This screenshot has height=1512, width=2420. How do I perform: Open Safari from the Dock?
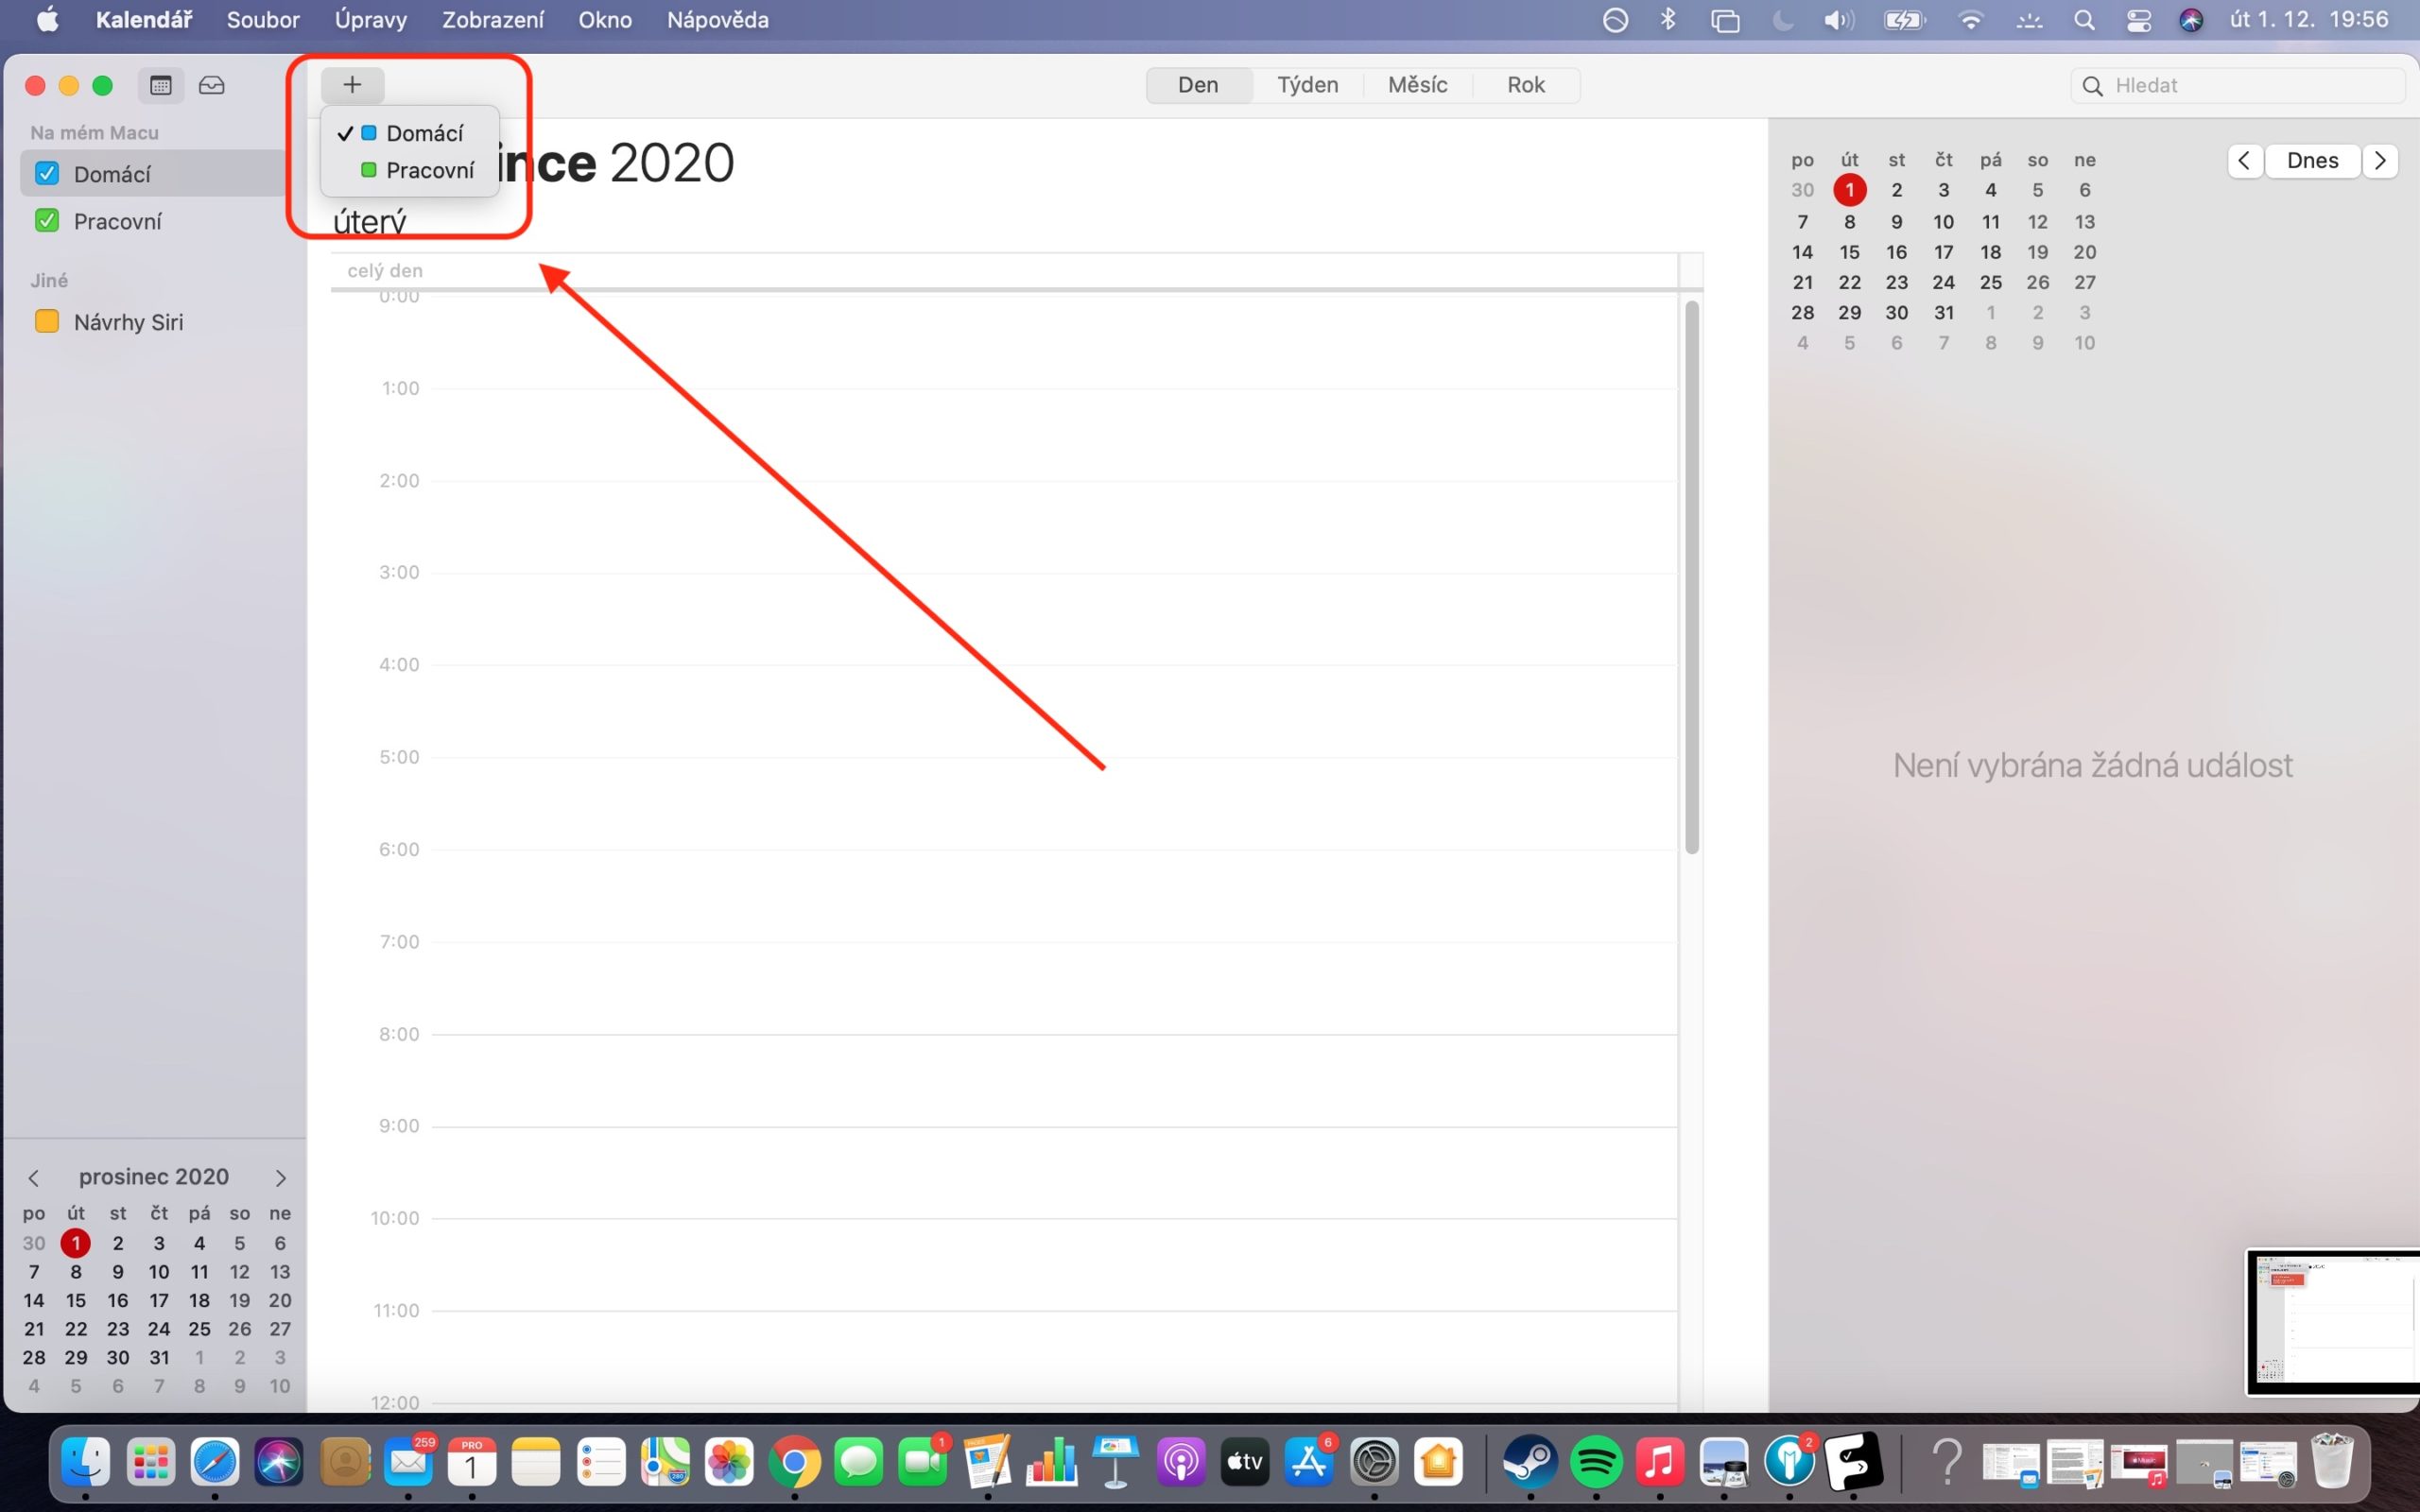pyautogui.click(x=215, y=1463)
